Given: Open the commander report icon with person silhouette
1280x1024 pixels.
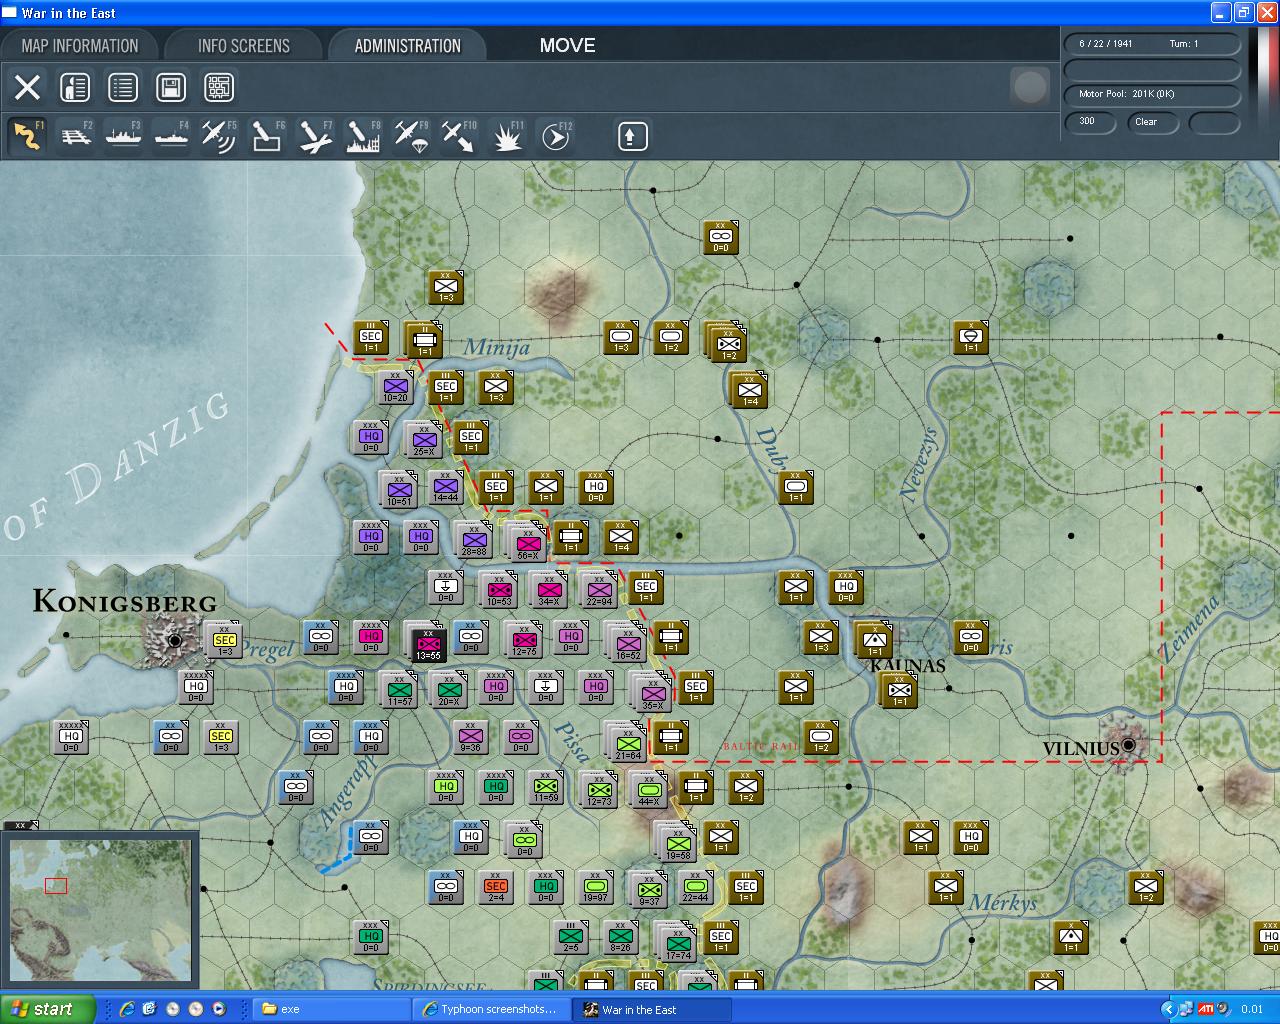Looking at the screenshot, I should (75, 87).
